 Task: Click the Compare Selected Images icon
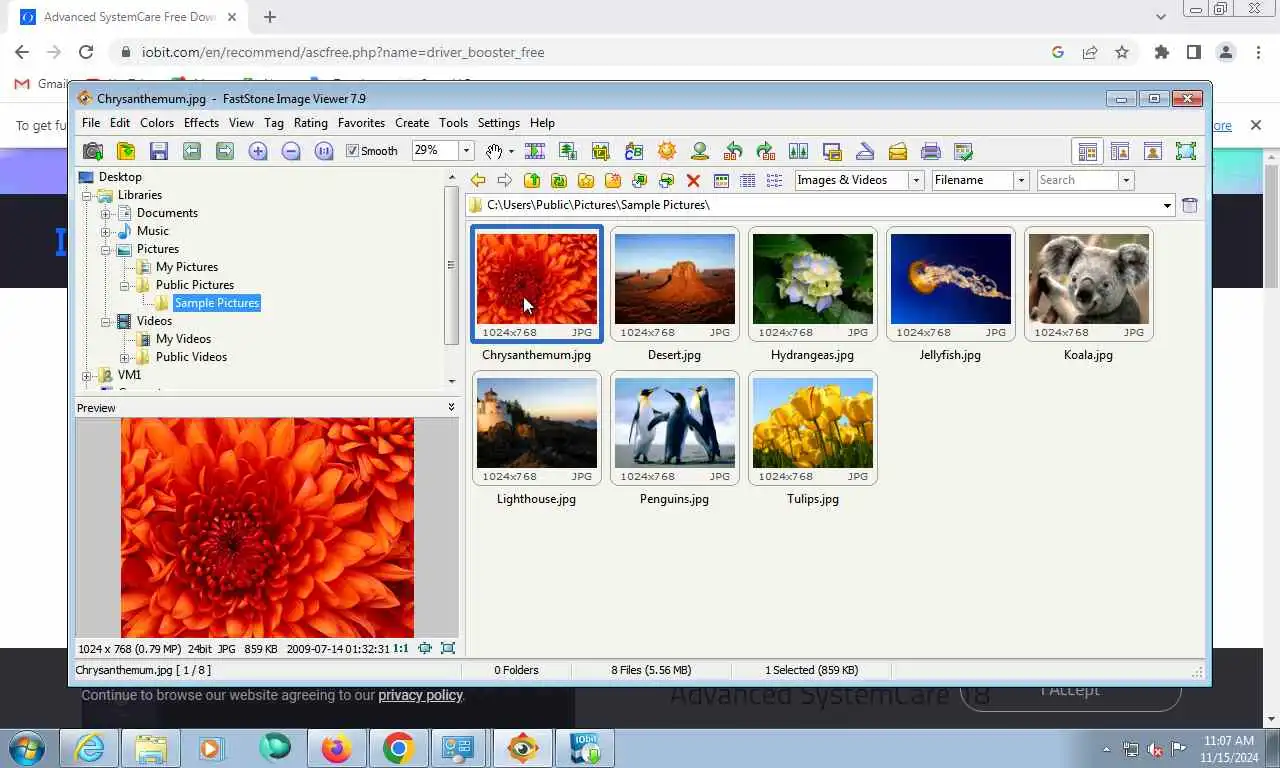[x=799, y=151]
